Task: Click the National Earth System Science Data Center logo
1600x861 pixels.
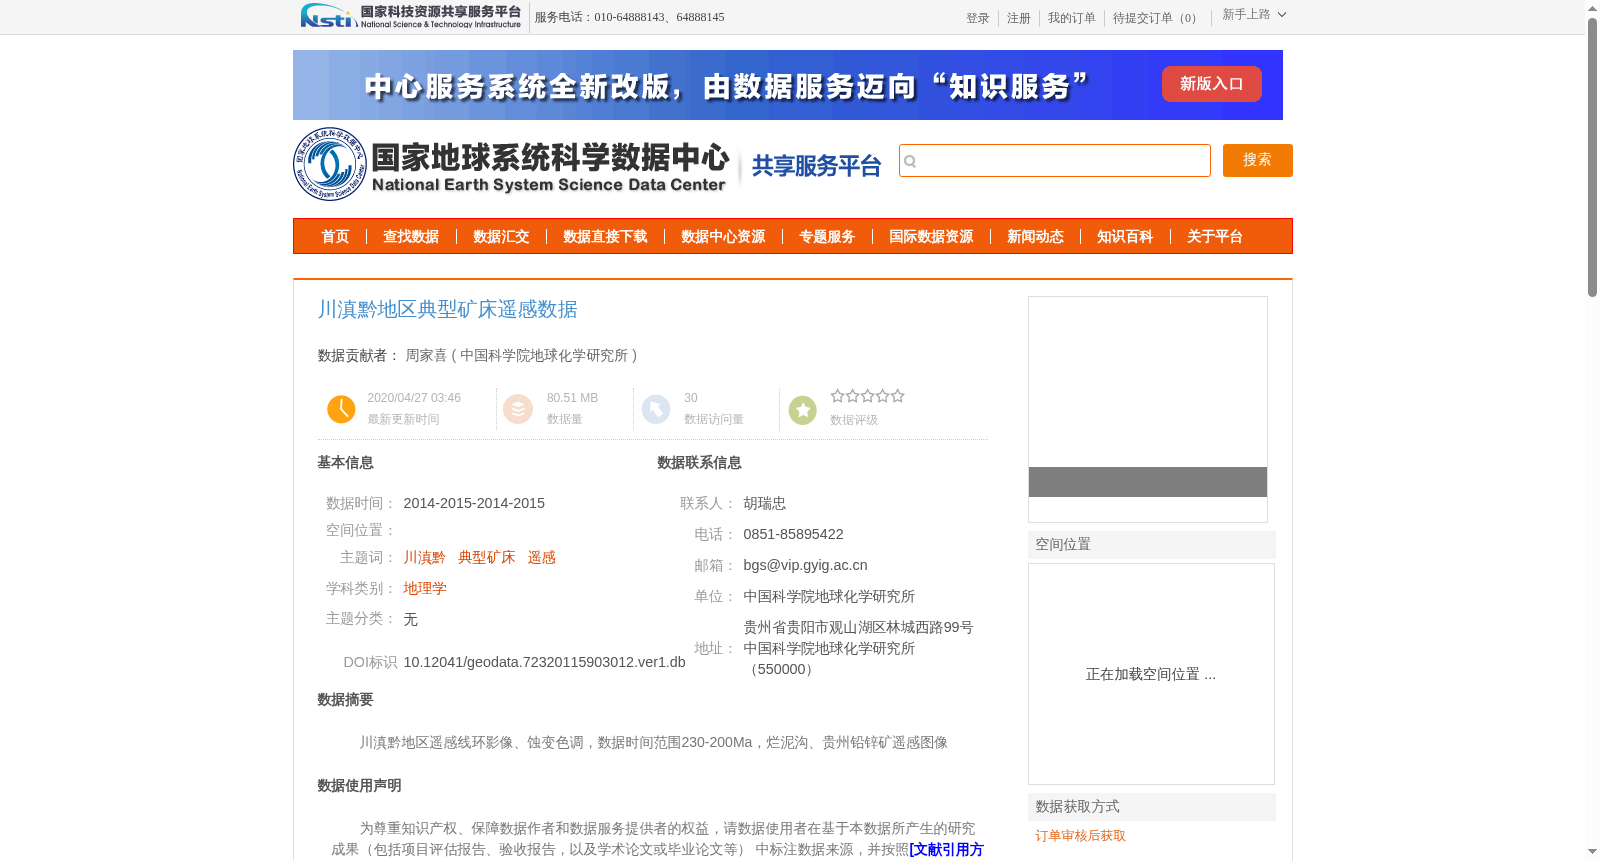Action: pyautogui.click(x=512, y=164)
